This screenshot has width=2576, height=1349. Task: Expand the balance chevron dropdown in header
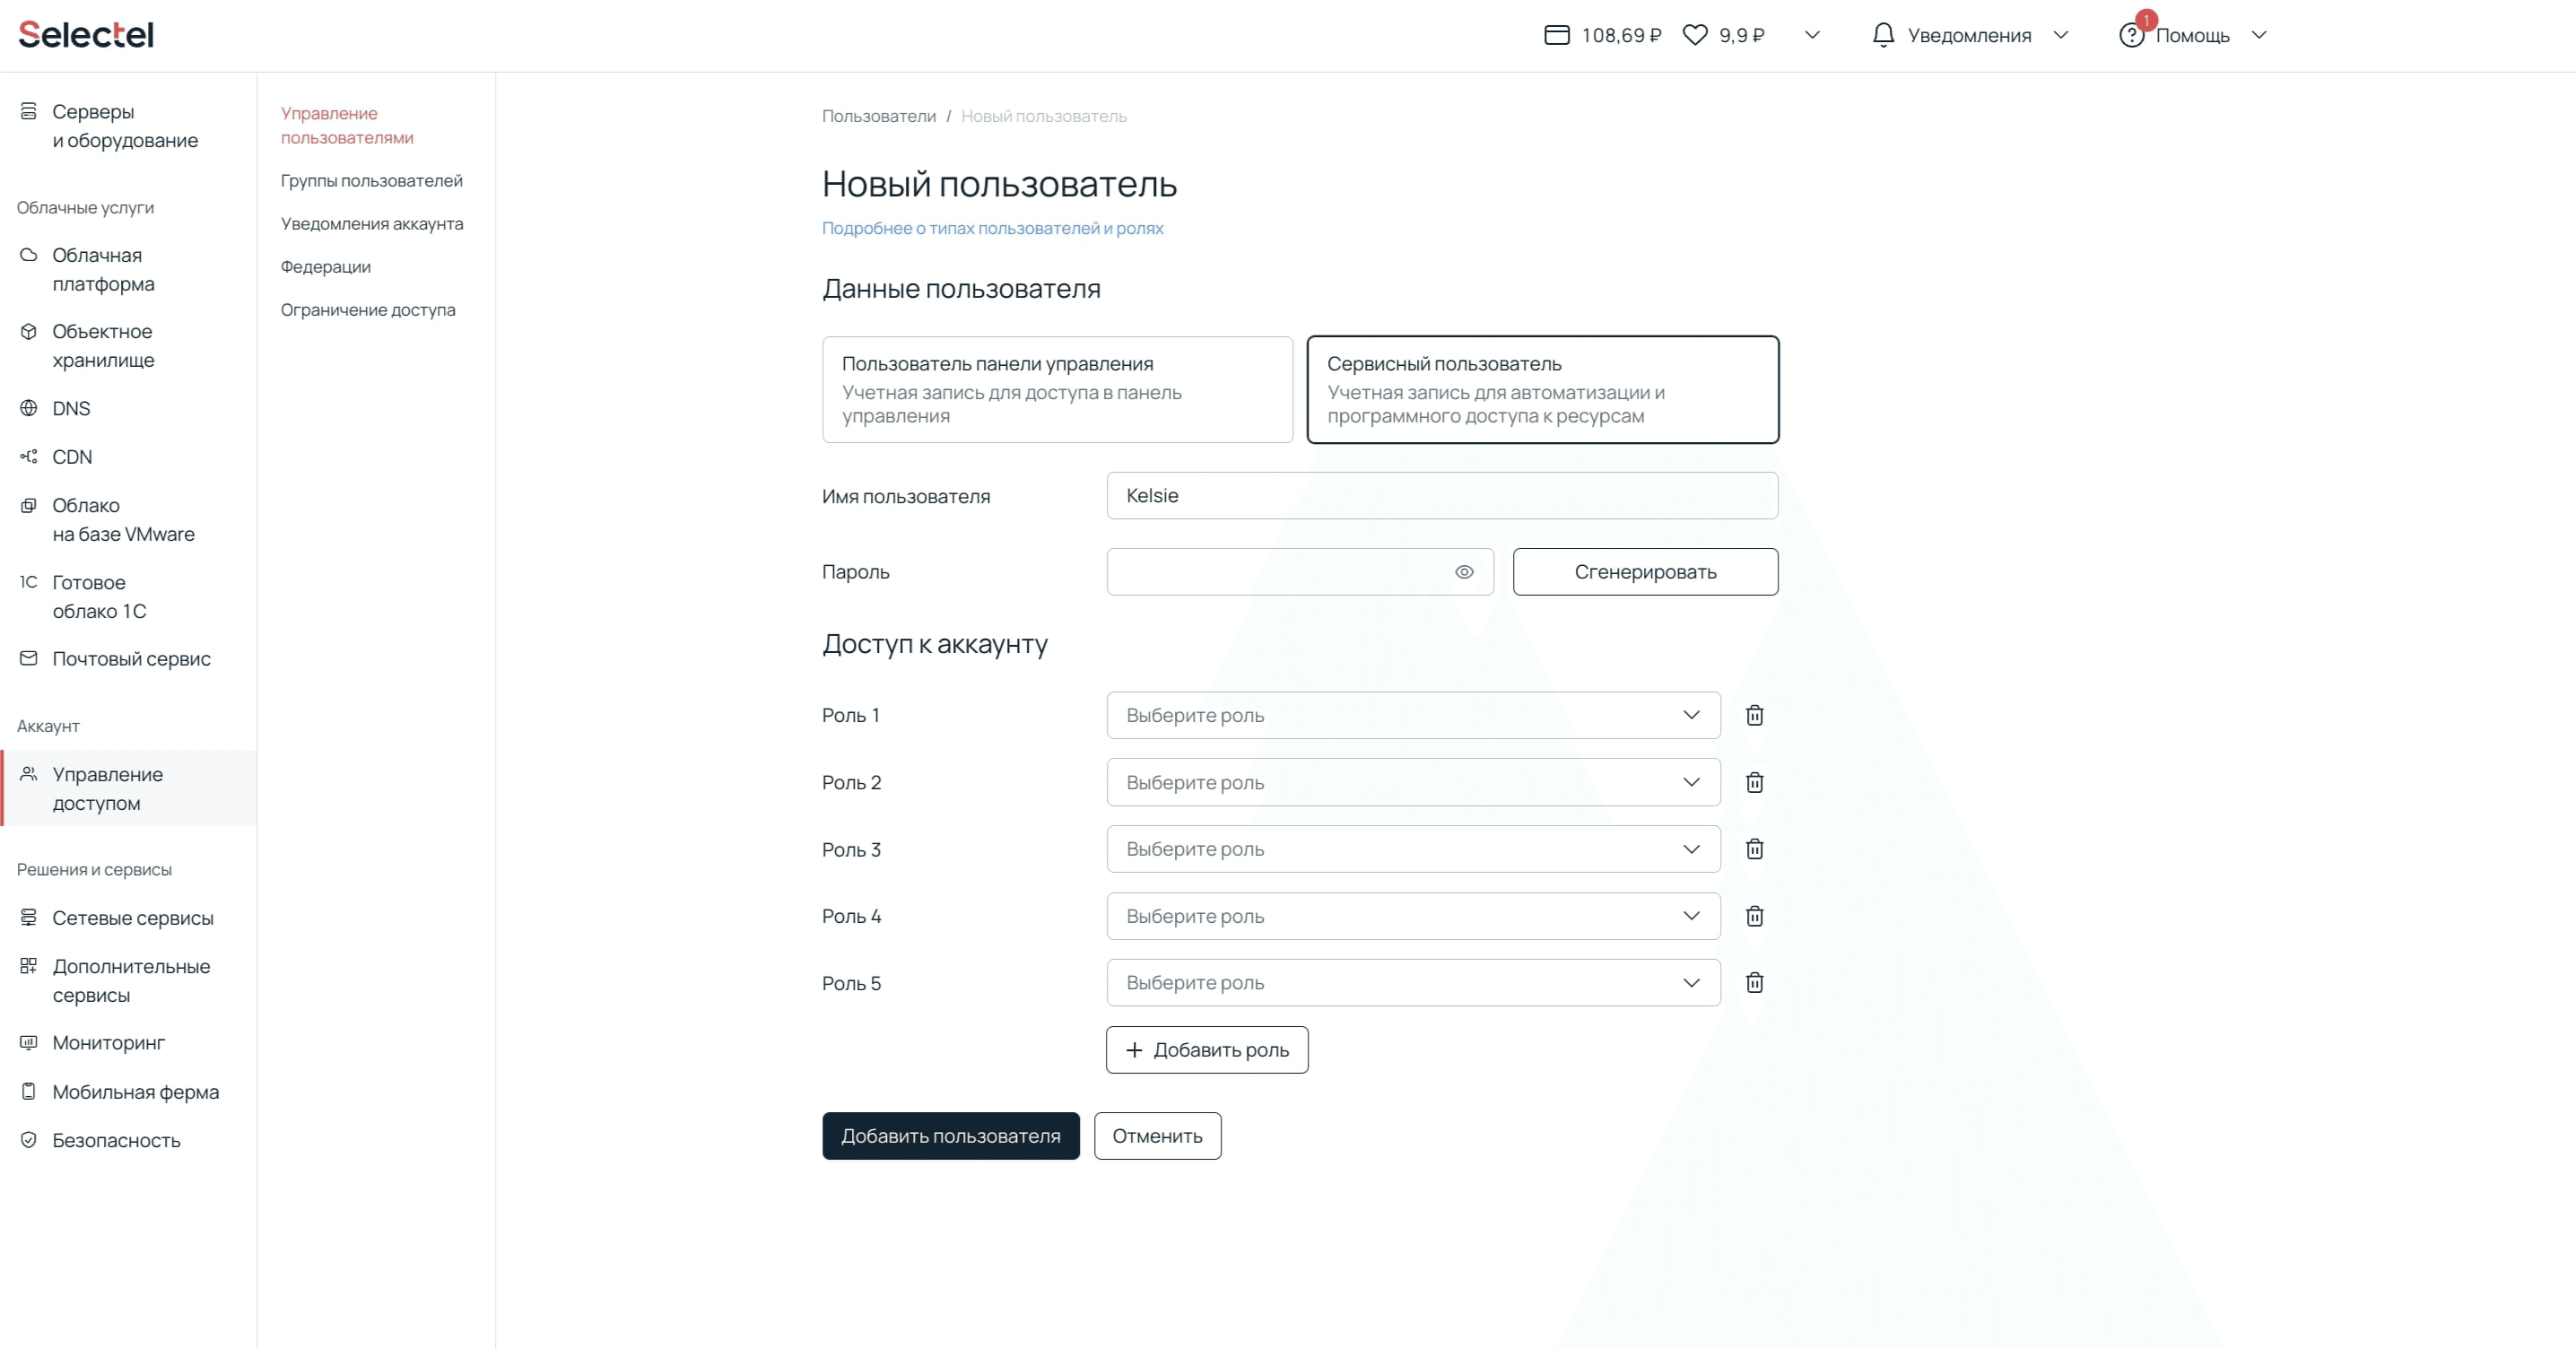pos(1812,35)
